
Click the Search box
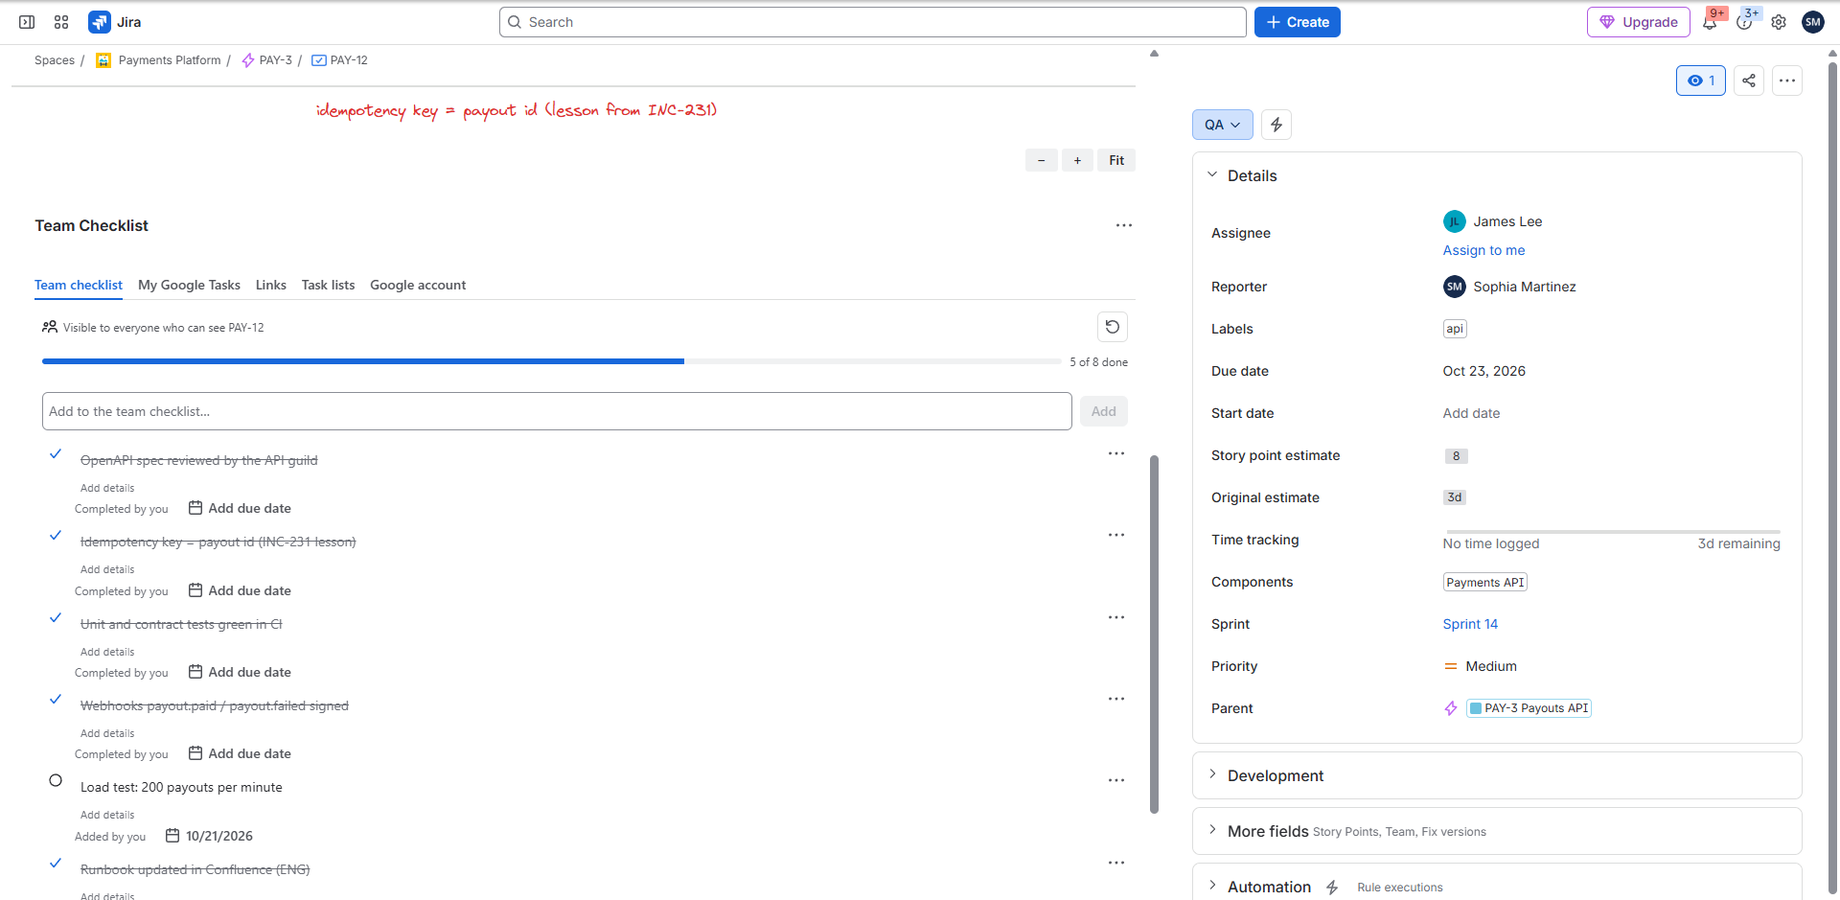[873, 22]
